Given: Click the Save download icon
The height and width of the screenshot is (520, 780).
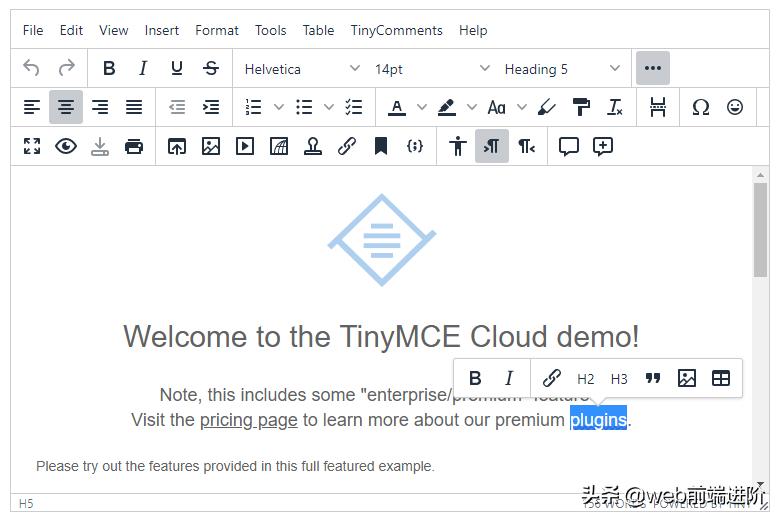Looking at the screenshot, I should (100, 146).
